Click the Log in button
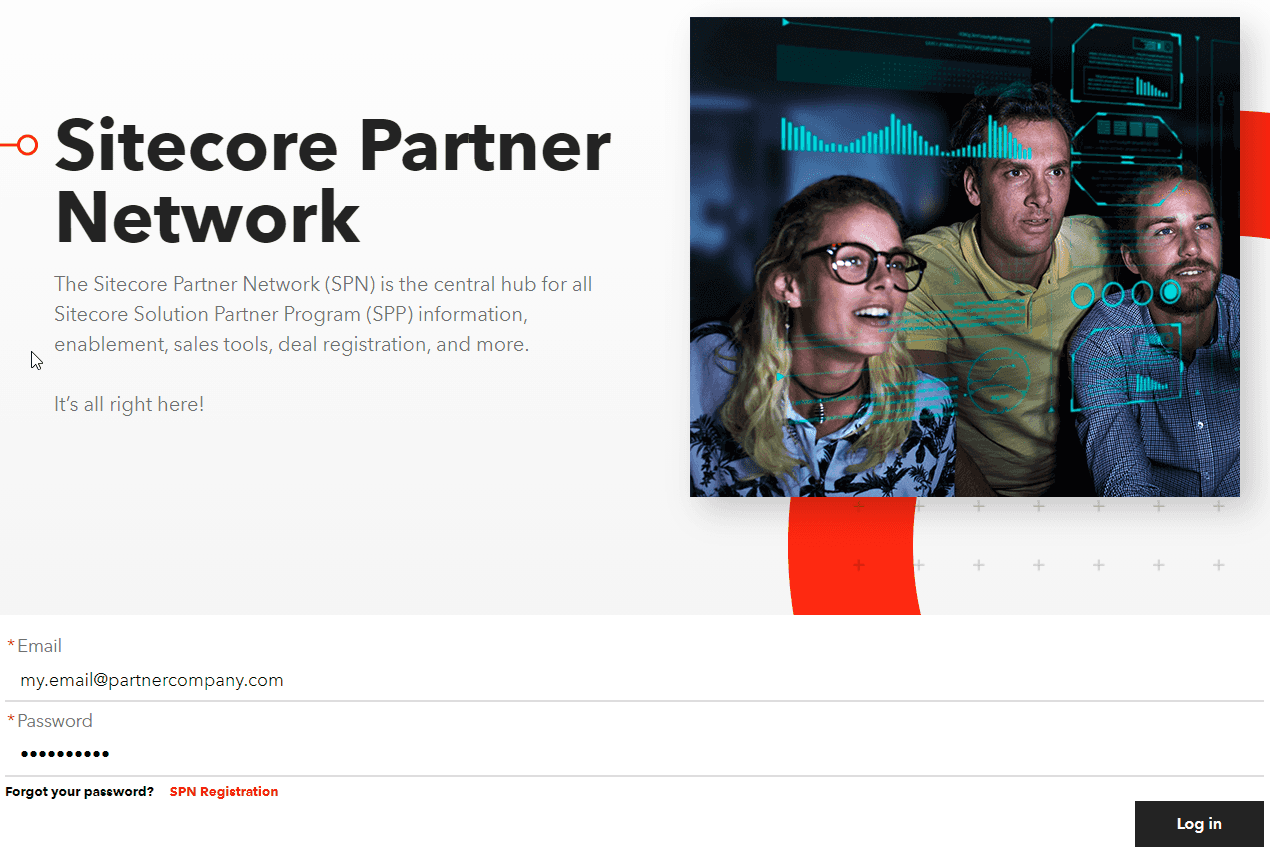This screenshot has height=856, width=1270. click(x=1199, y=824)
